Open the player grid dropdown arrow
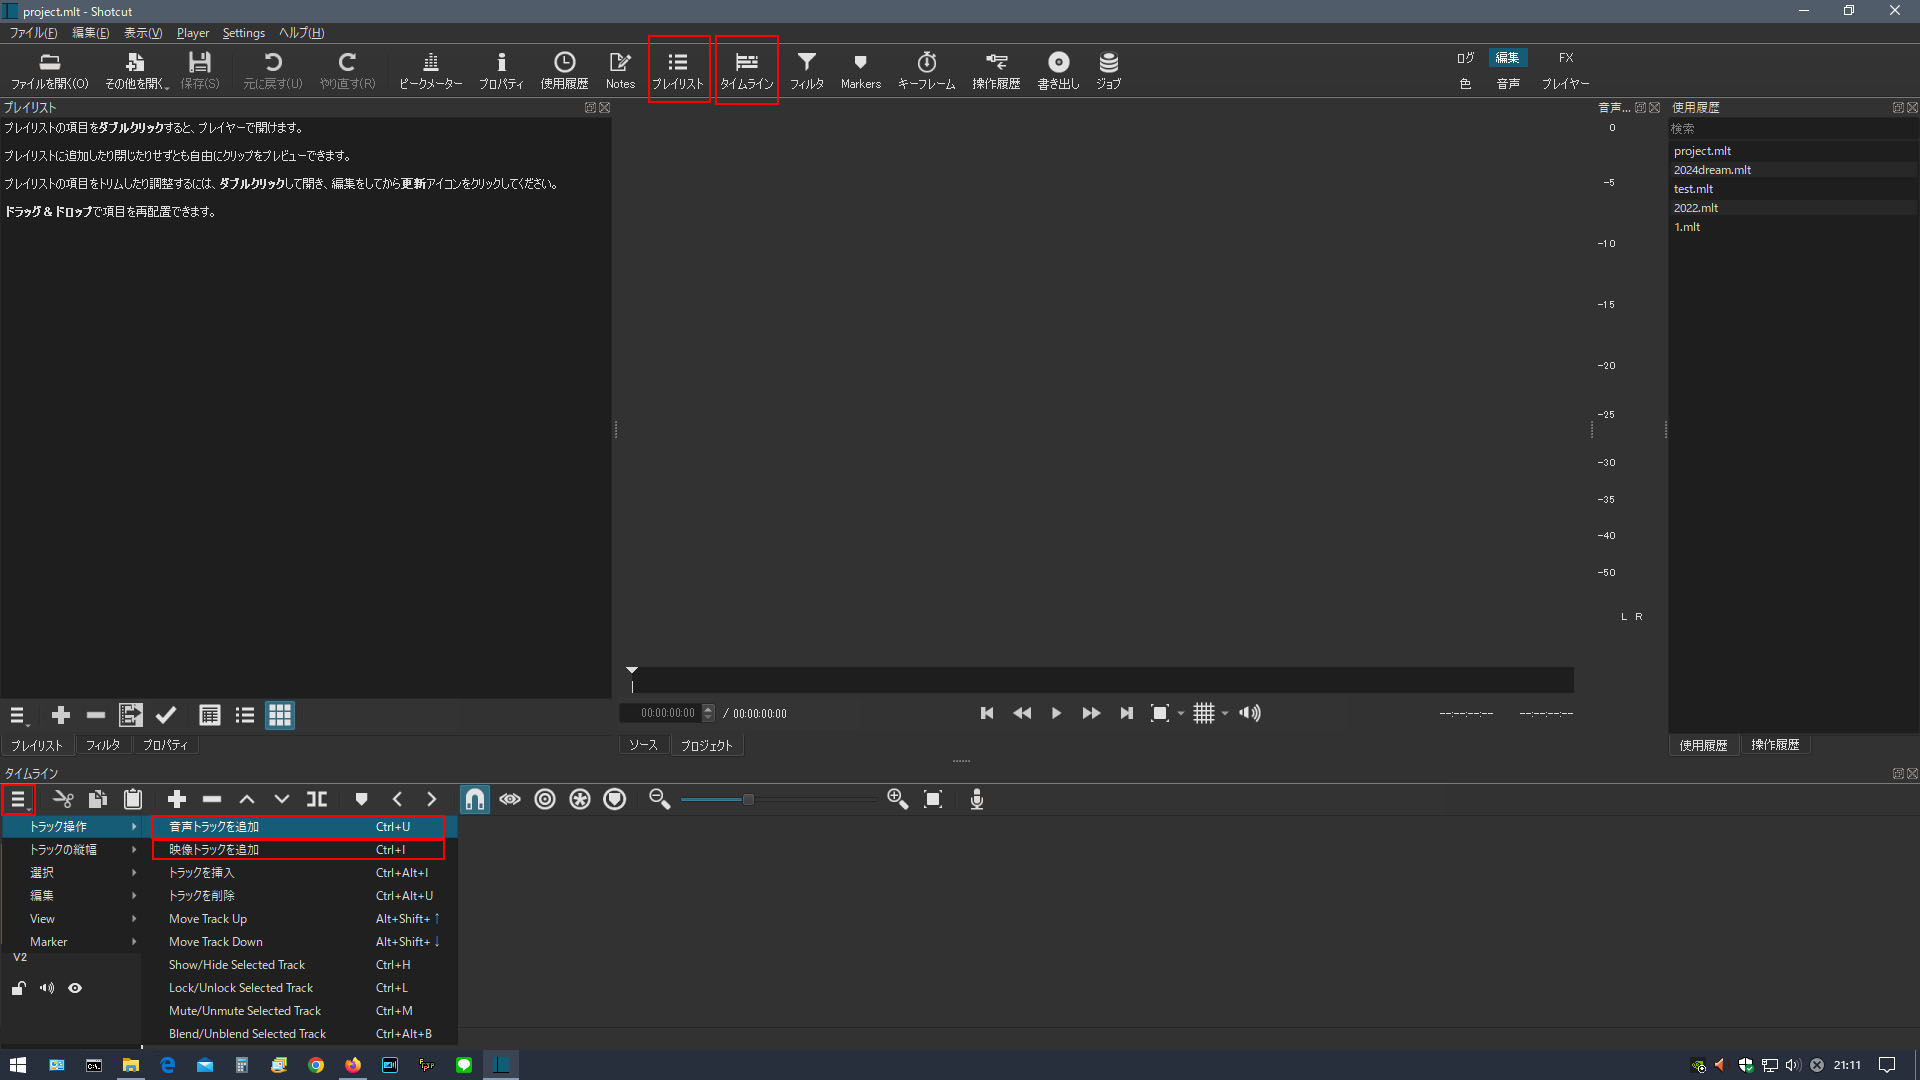This screenshot has height=1080, width=1920. pos(1225,714)
